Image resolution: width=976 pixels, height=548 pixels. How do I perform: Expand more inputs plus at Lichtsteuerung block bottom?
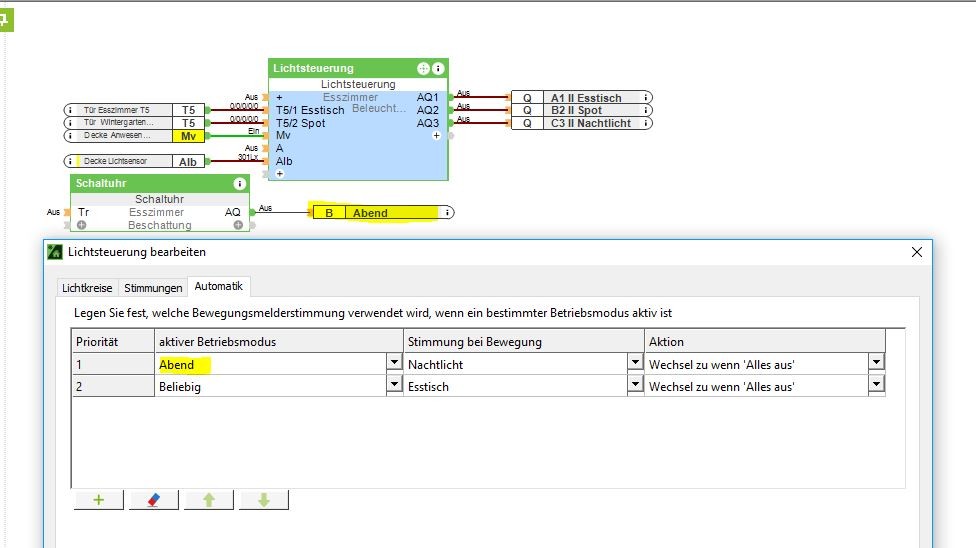pyautogui.click(x=279, y=174)
